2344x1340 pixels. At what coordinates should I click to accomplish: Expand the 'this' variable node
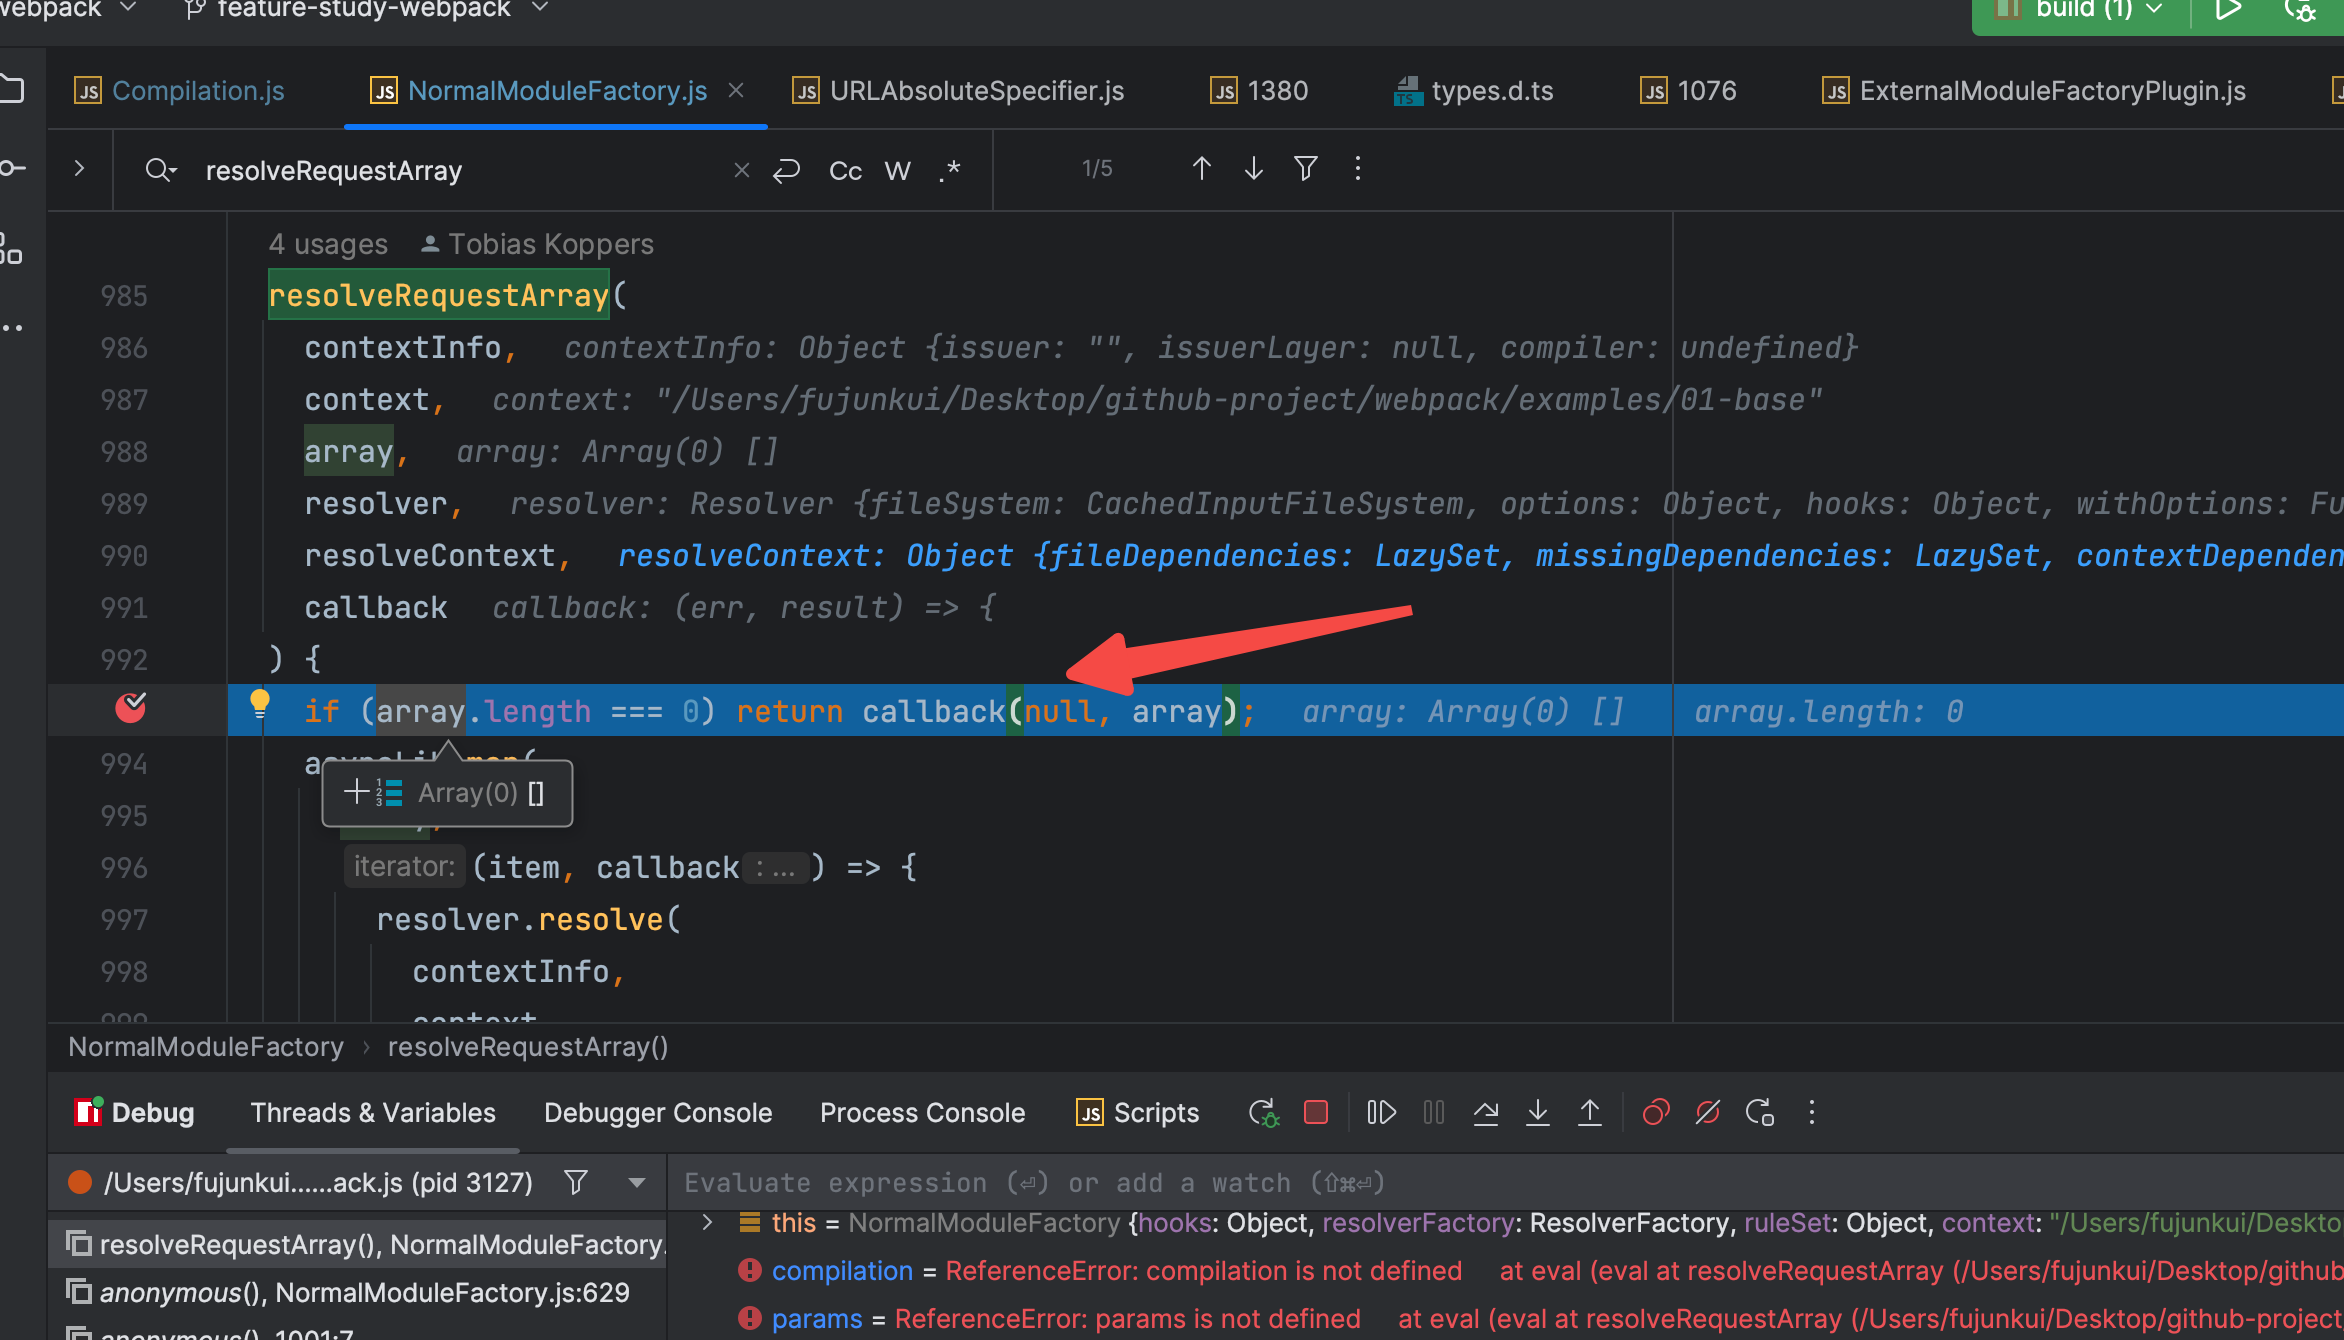click(x=708, y=1222)
